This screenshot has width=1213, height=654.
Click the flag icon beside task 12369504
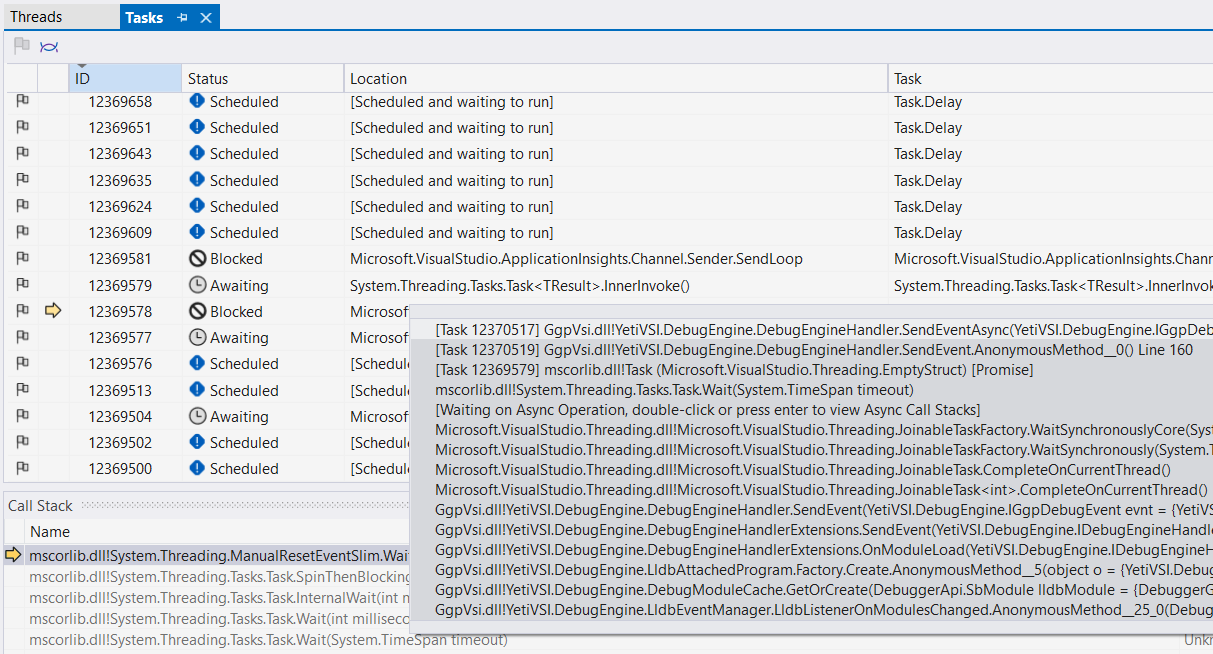click(x=22, y=416)
